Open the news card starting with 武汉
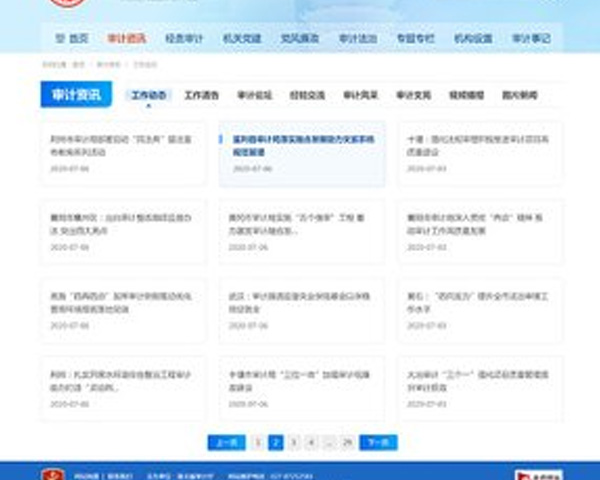 click(302, 310)
